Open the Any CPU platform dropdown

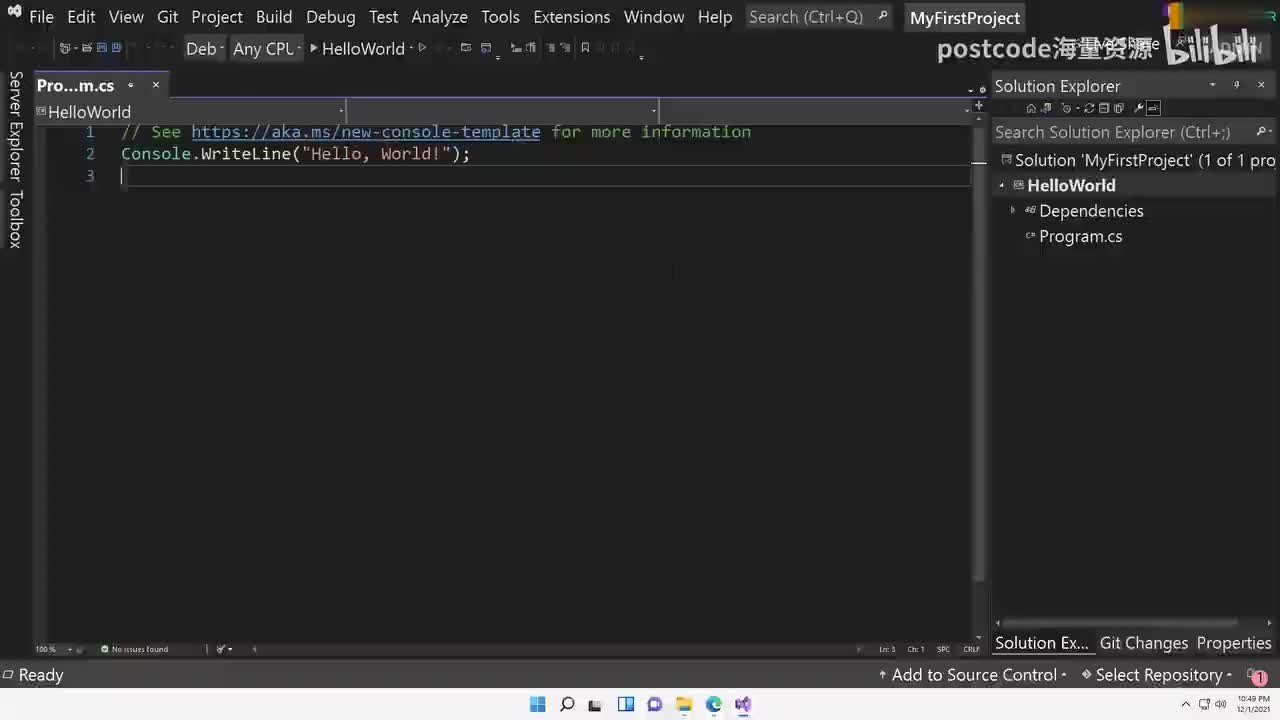point(267,48)
